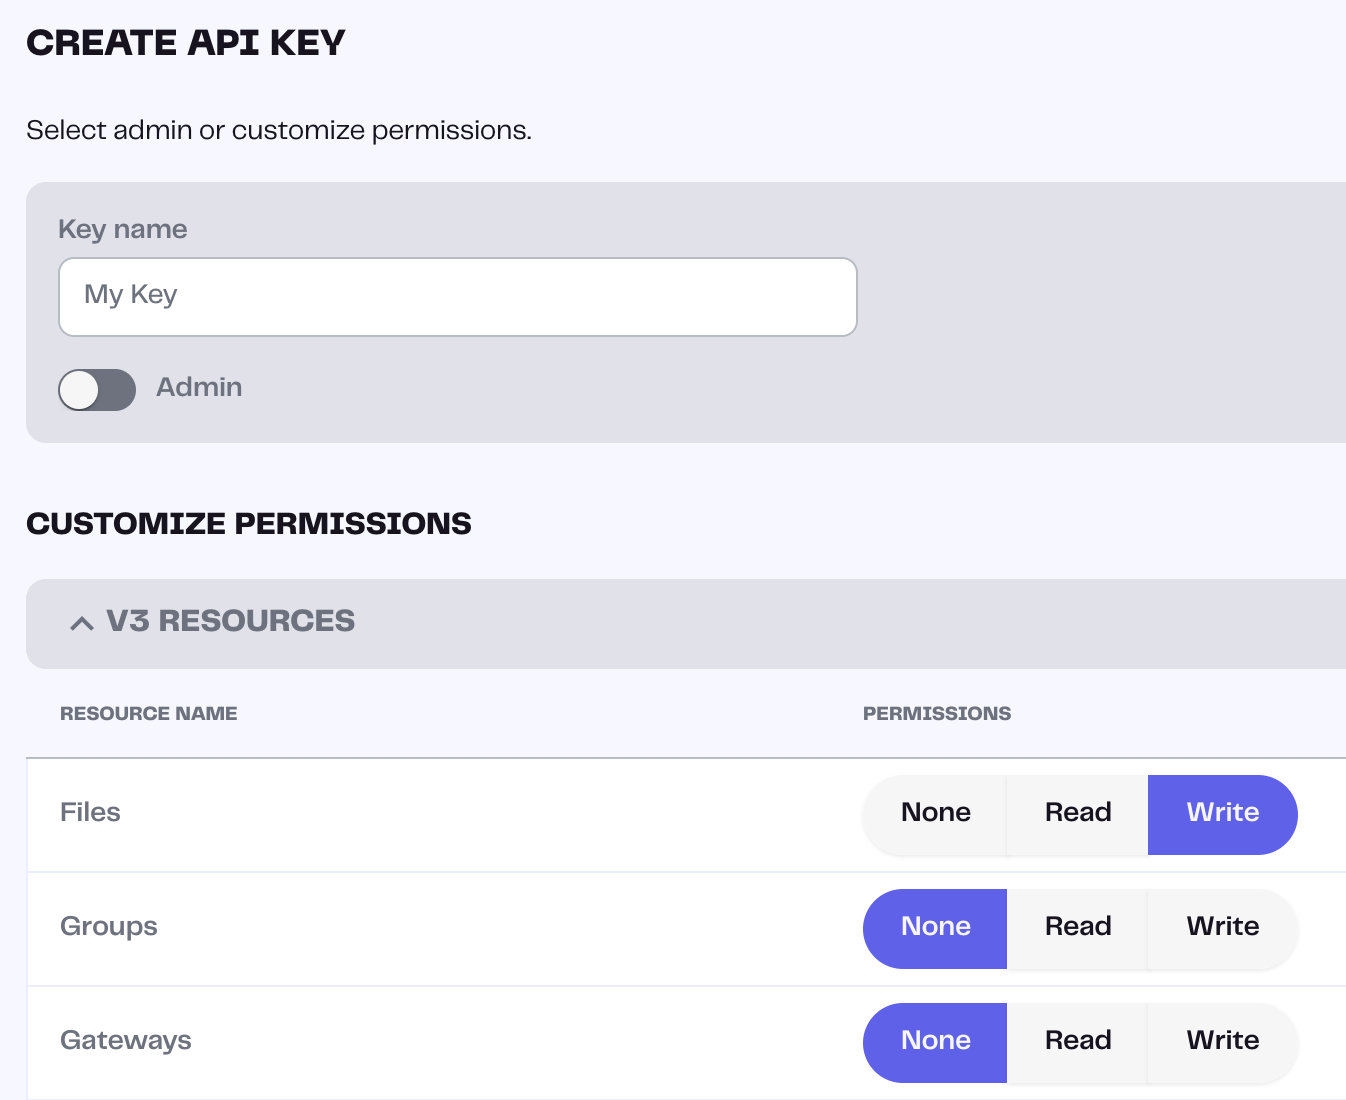Click the RESOURCE NAME column header

pos(148,713)
